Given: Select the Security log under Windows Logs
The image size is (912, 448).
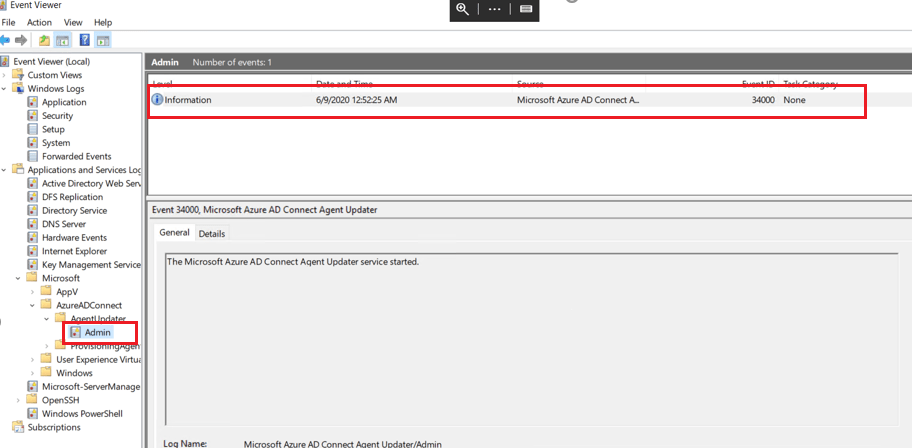Looking at the screenshot, I should pyautogui.click(x=57, y=116).
